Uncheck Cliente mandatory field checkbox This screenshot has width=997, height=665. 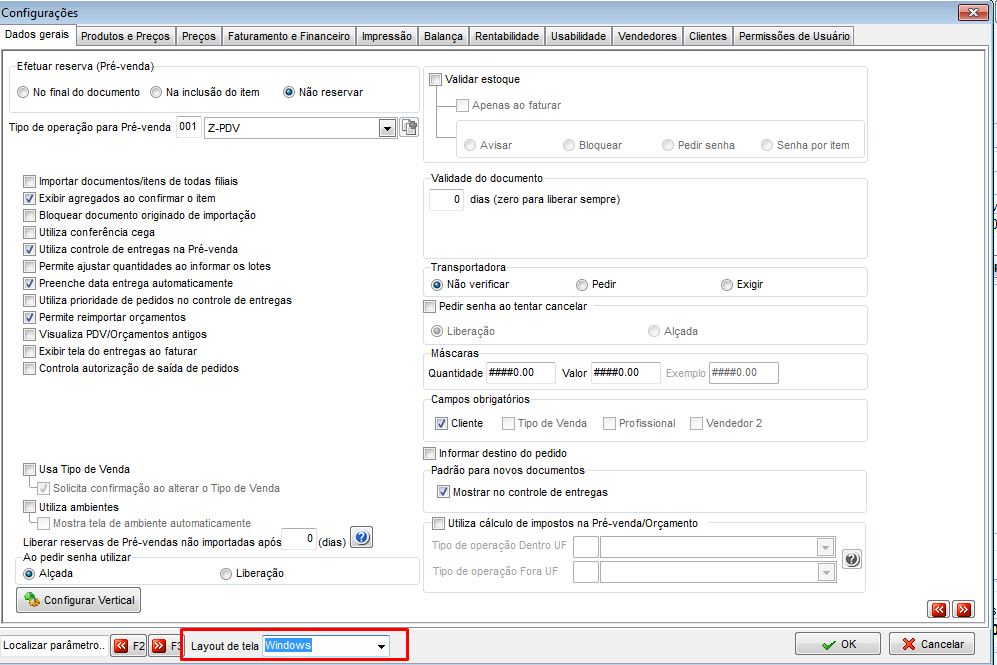441,423
